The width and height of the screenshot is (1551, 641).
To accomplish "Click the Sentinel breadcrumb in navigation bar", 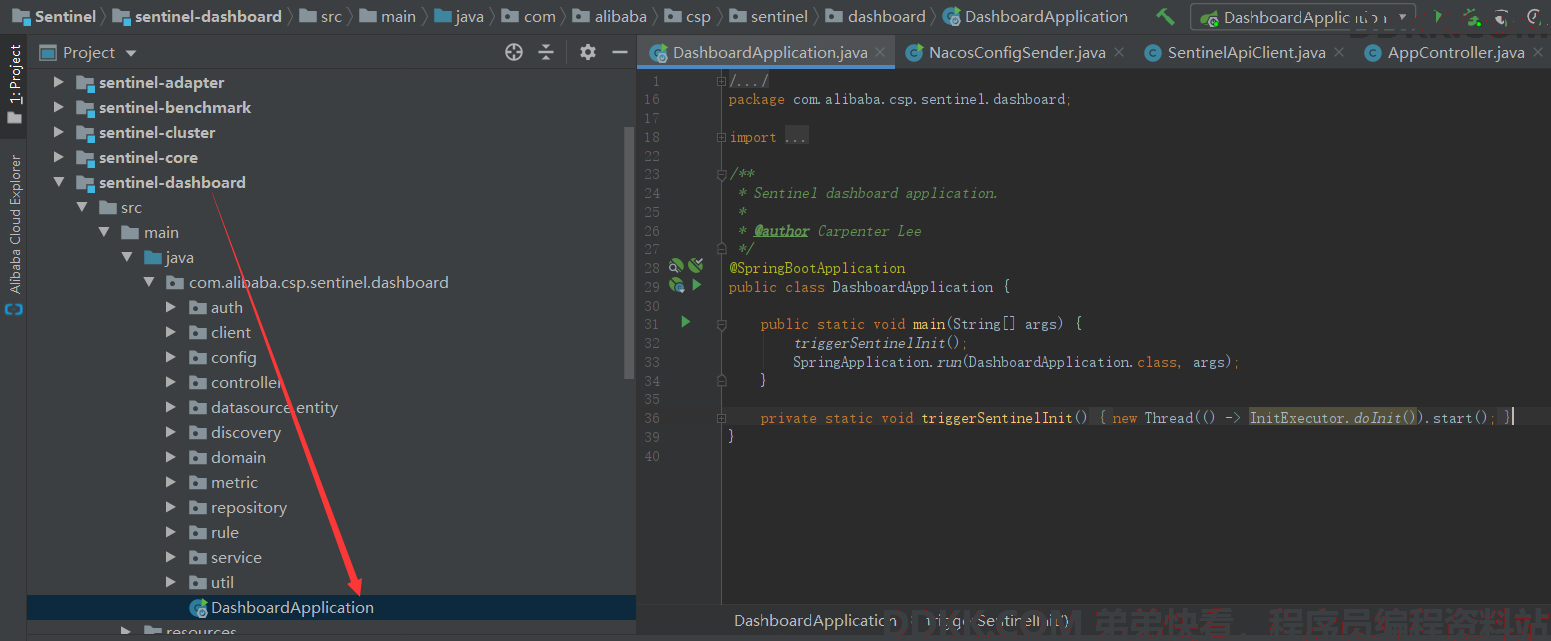I will [65, 16].
